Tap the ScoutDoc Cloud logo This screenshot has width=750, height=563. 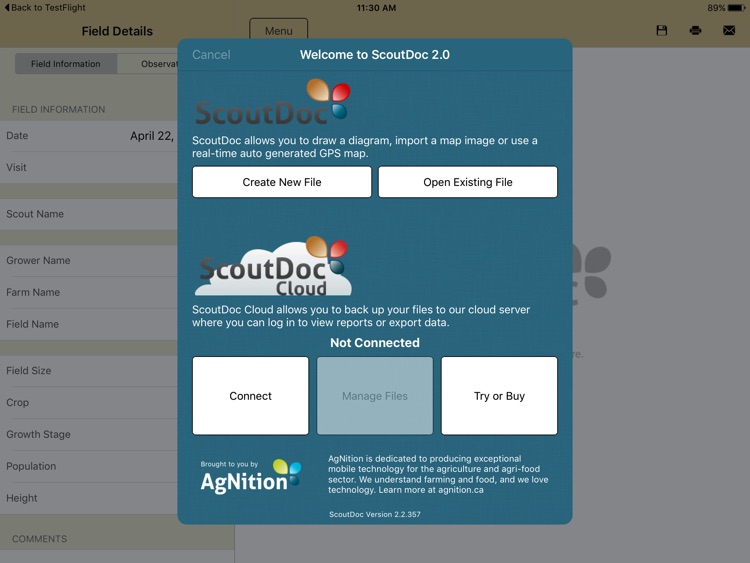[273, 266]
